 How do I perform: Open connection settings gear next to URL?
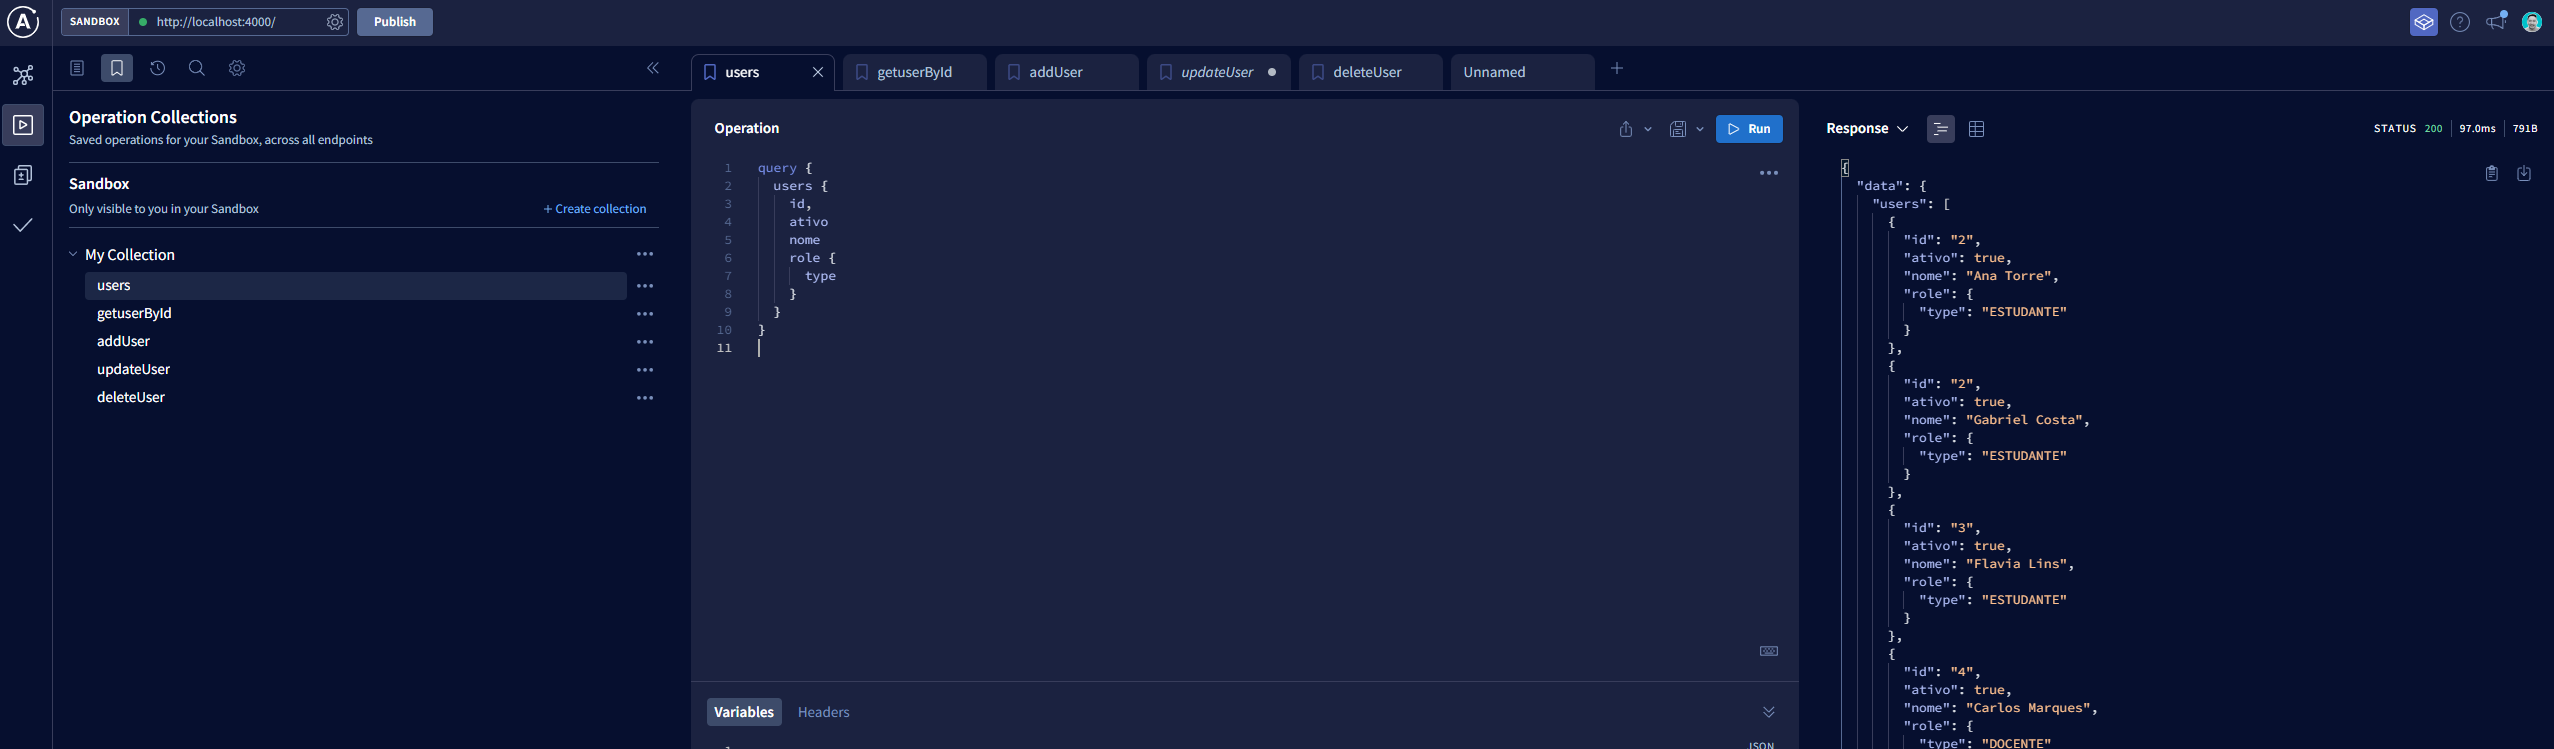pos(335,22)
